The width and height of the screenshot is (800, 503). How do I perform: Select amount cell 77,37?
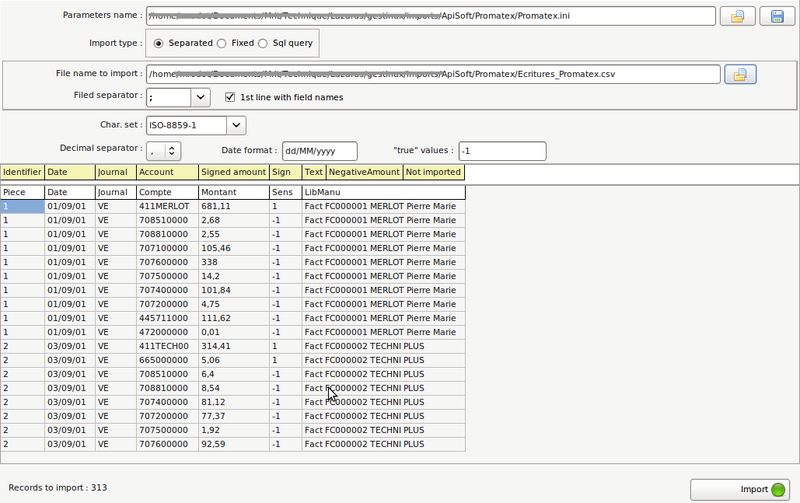pyautogui.click(x=234, y=416)
